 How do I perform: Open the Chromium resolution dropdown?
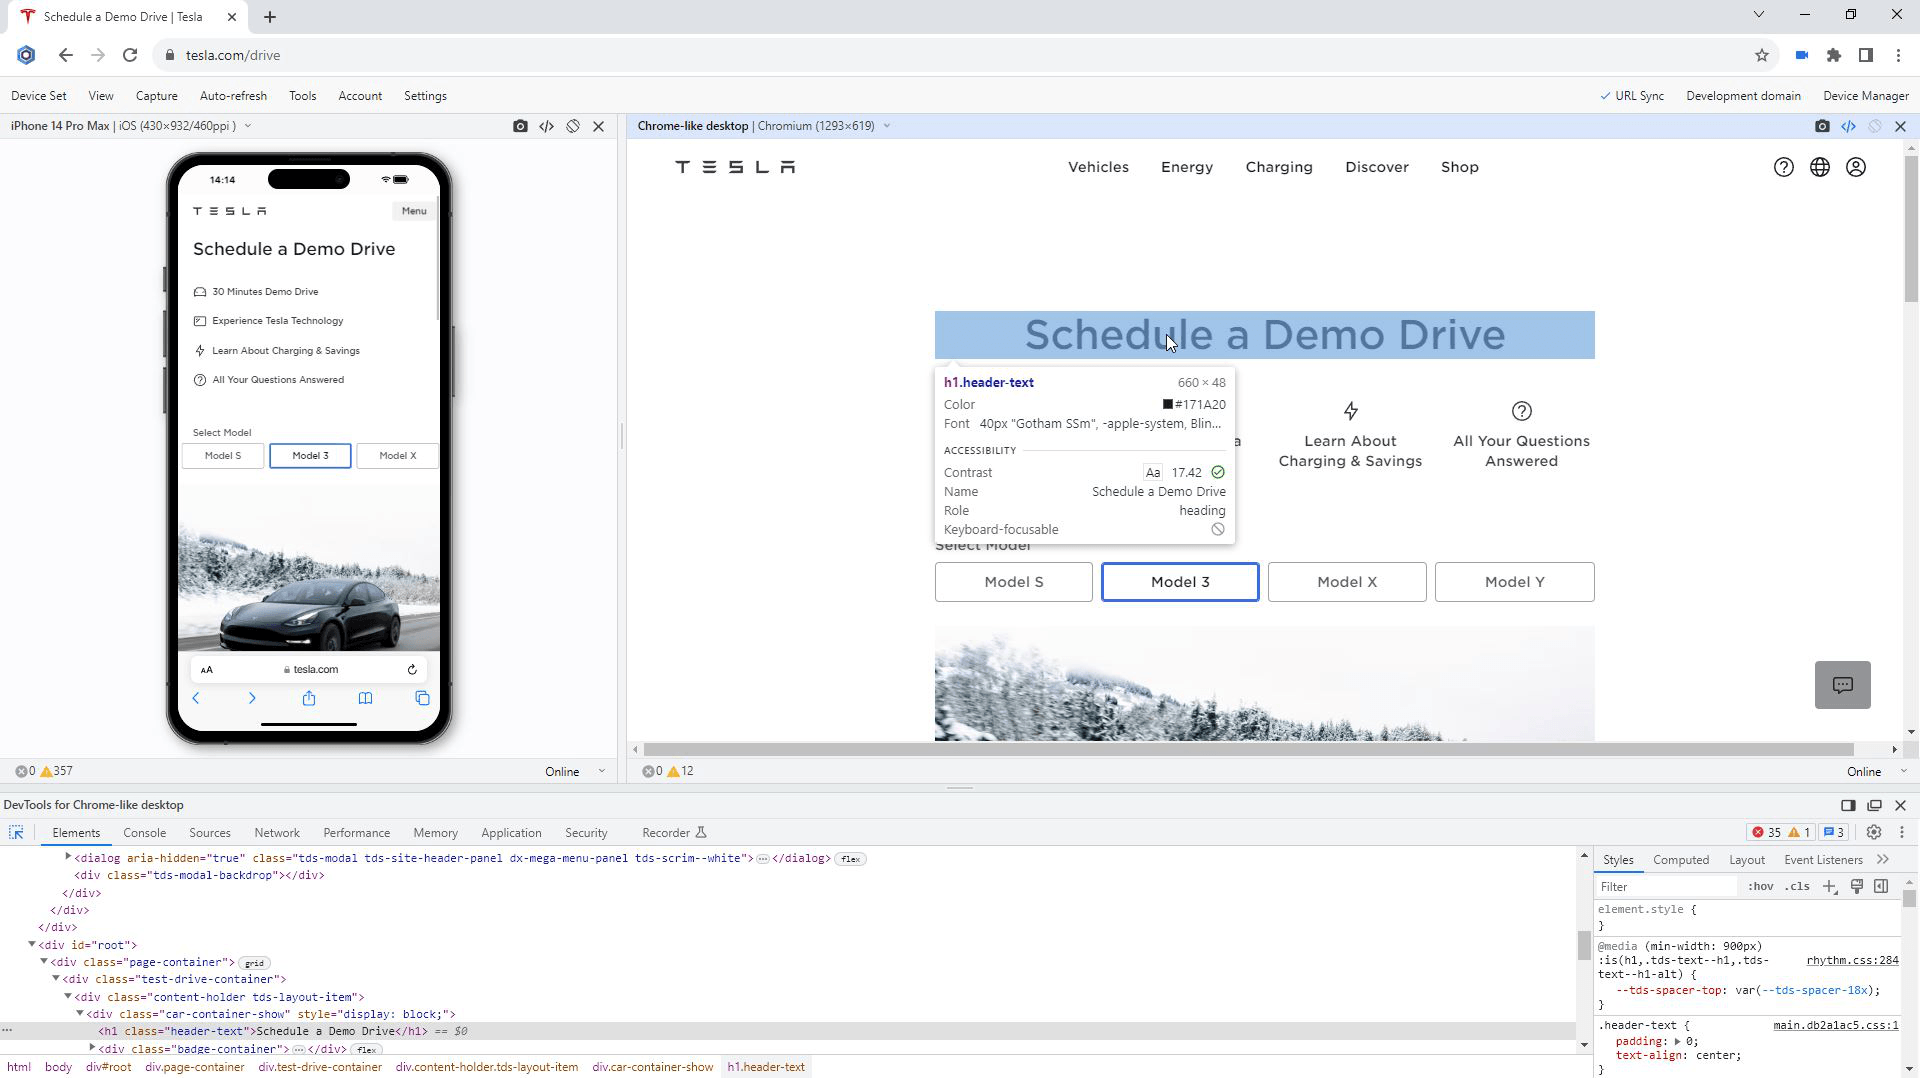pos(886,126)
